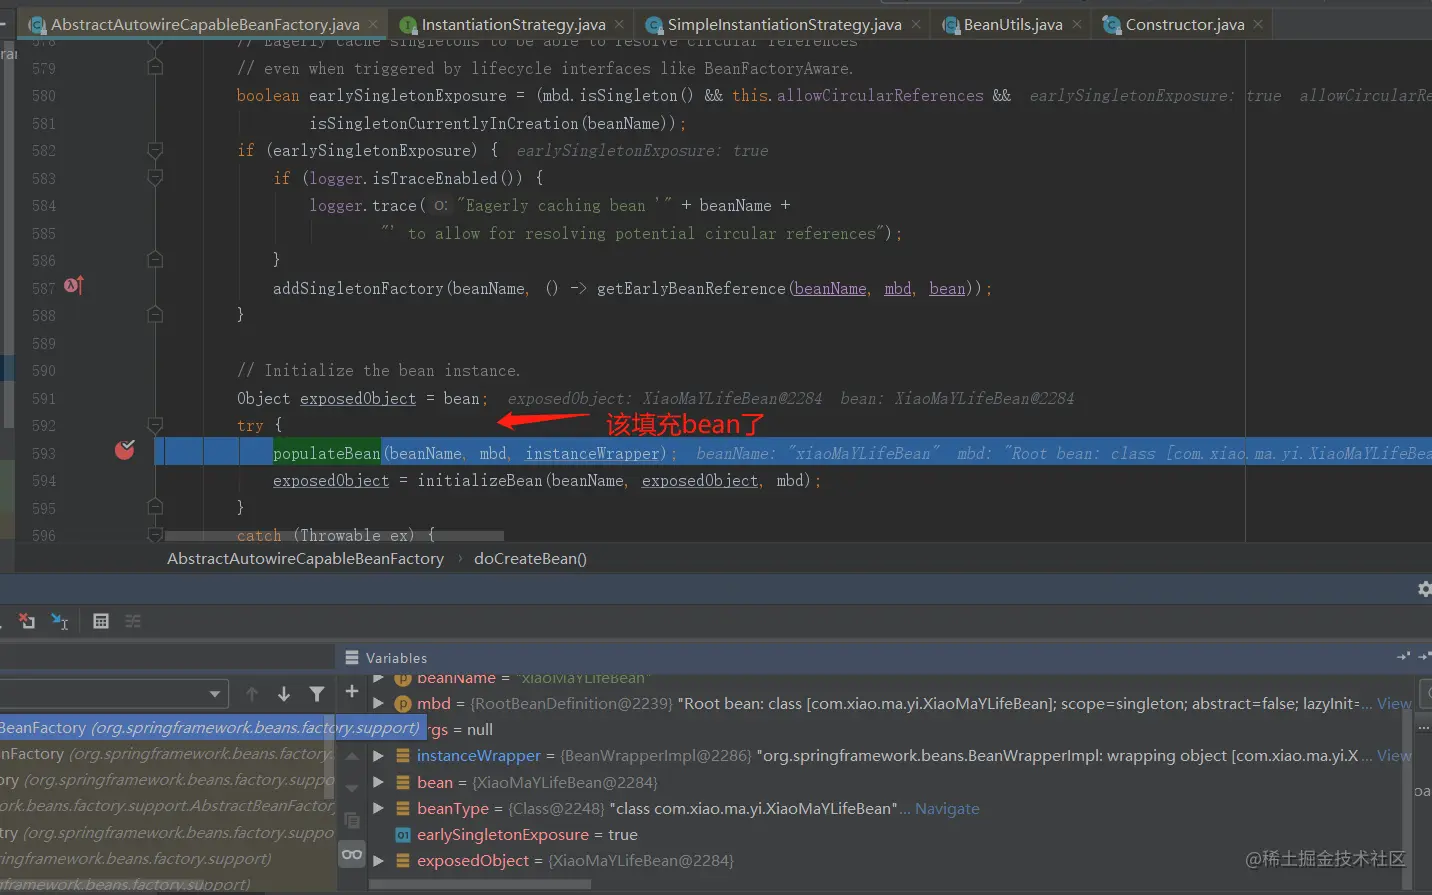The image size is (1432, 895).
Task: Close the Constructor.java tab
Action: point(1258,23)
